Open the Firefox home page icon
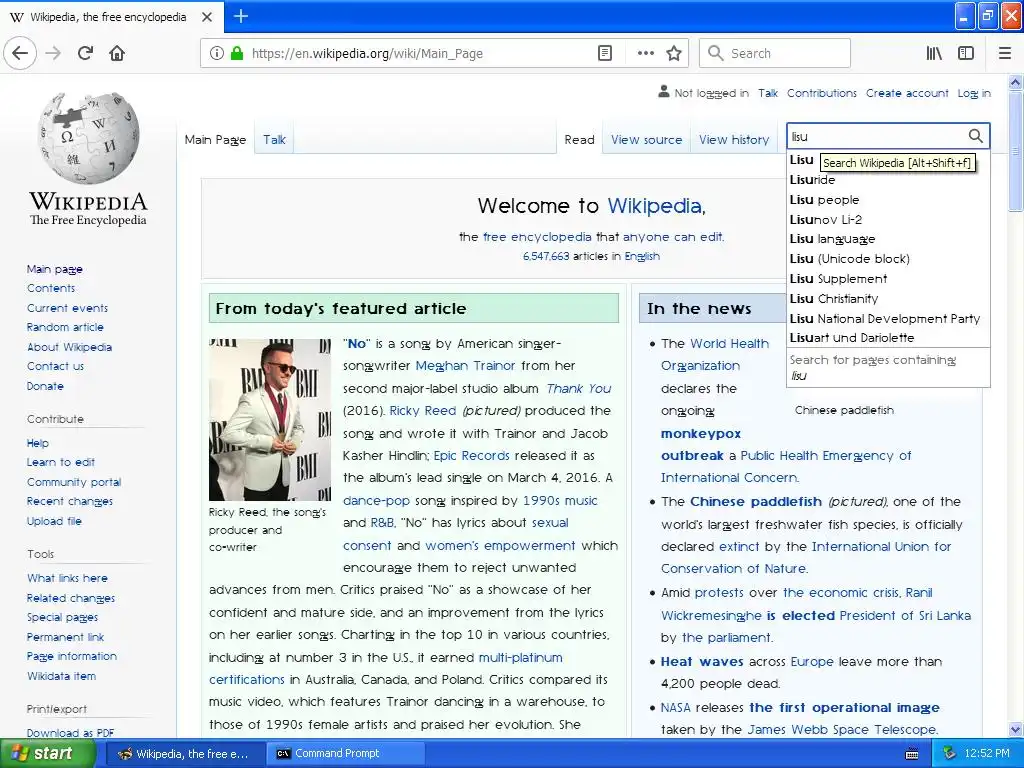 pos(117,54)
